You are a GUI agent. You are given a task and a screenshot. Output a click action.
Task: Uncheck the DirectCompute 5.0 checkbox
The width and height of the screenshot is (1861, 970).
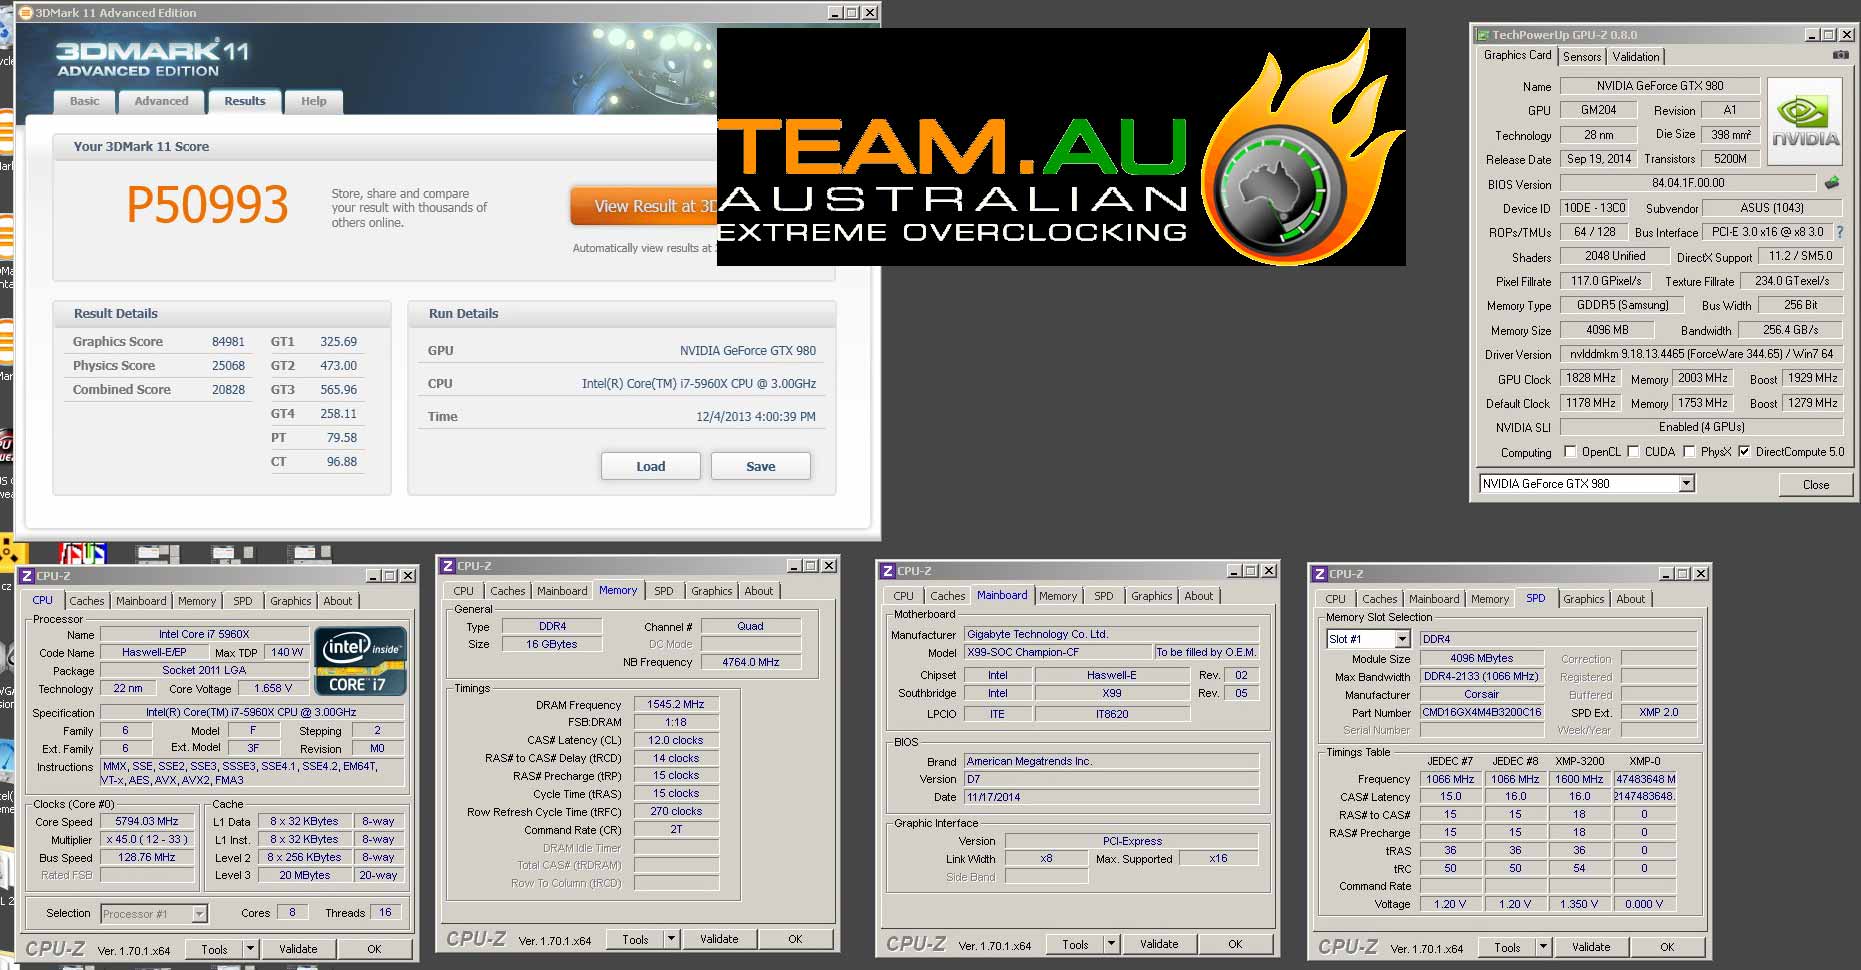(x=1744, y=452)
